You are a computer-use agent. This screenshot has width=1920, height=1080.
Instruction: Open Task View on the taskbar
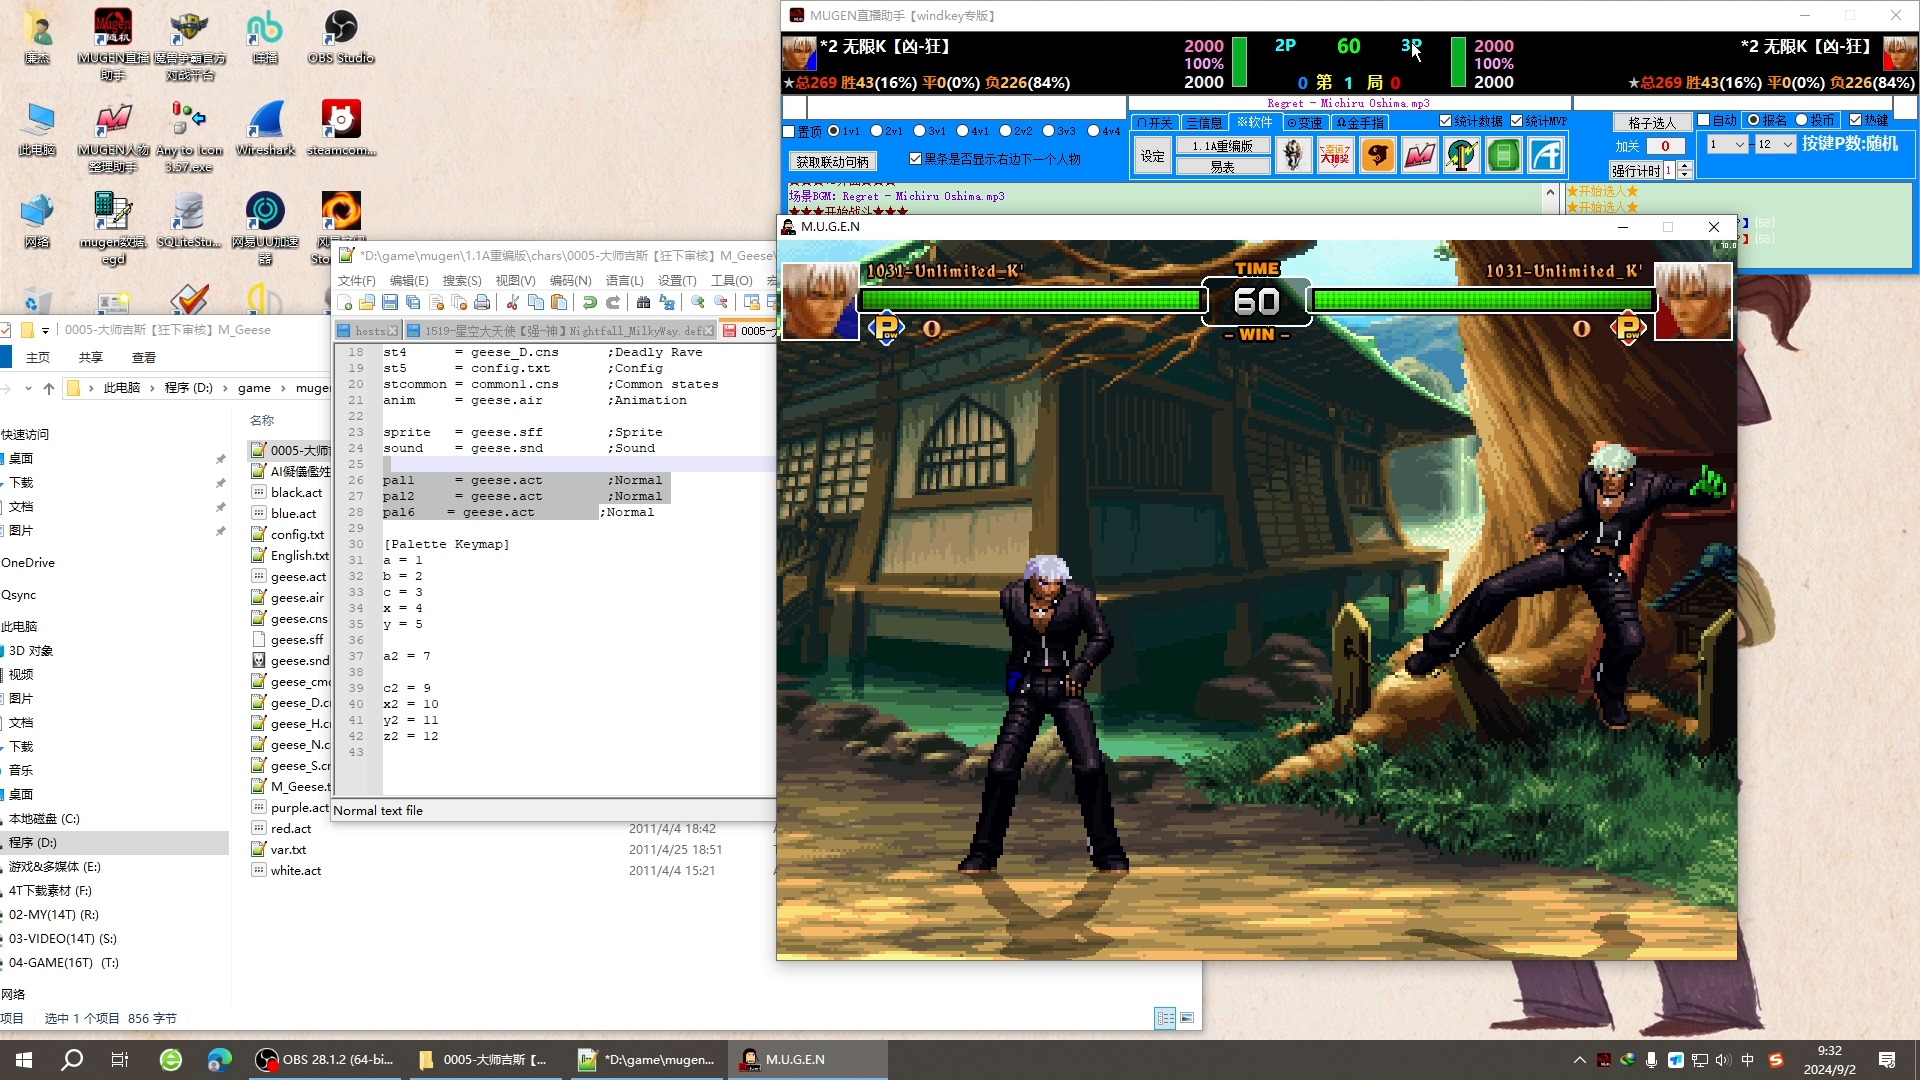click(x=120, y=1059)
